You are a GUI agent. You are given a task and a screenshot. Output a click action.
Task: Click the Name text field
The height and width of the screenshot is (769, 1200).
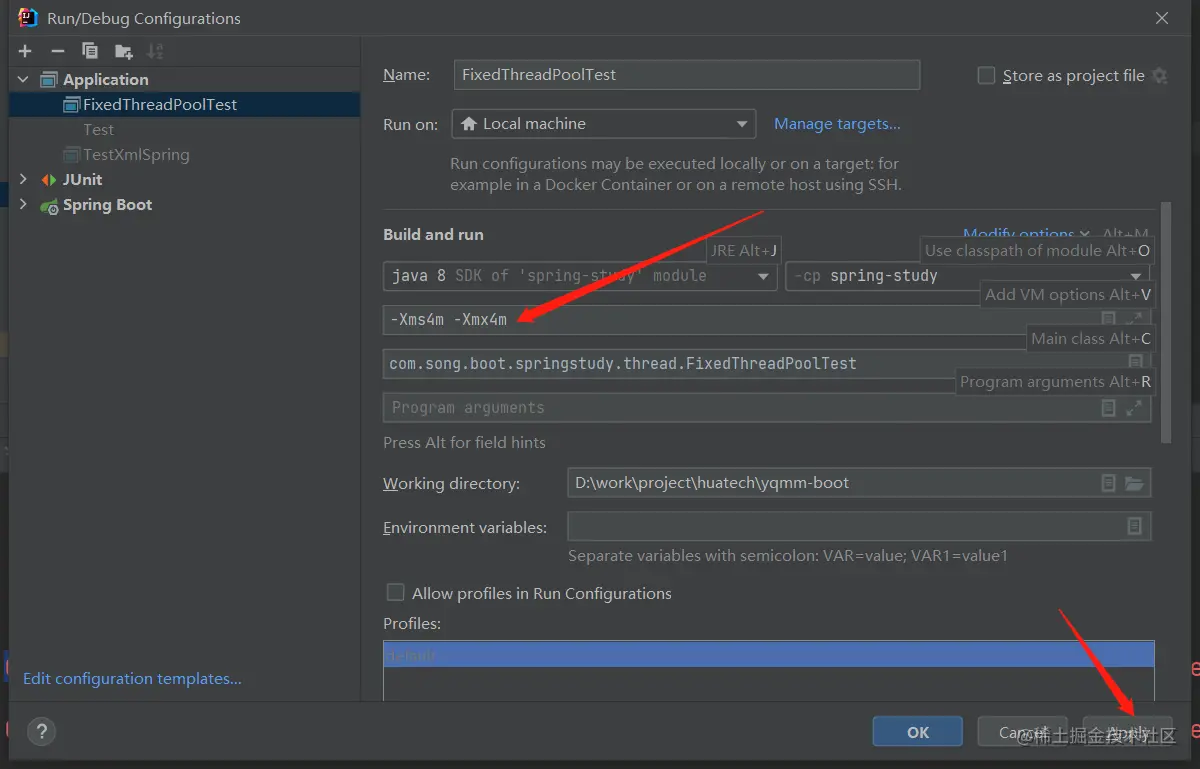click(686, 75)
